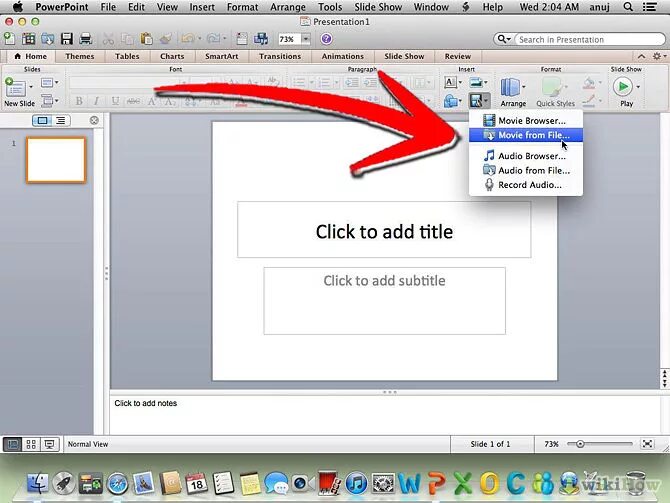The height and width of the screenshot is (503, 670).
Task: Click Insert Text Box icon
Action: [x=450, y=82]
